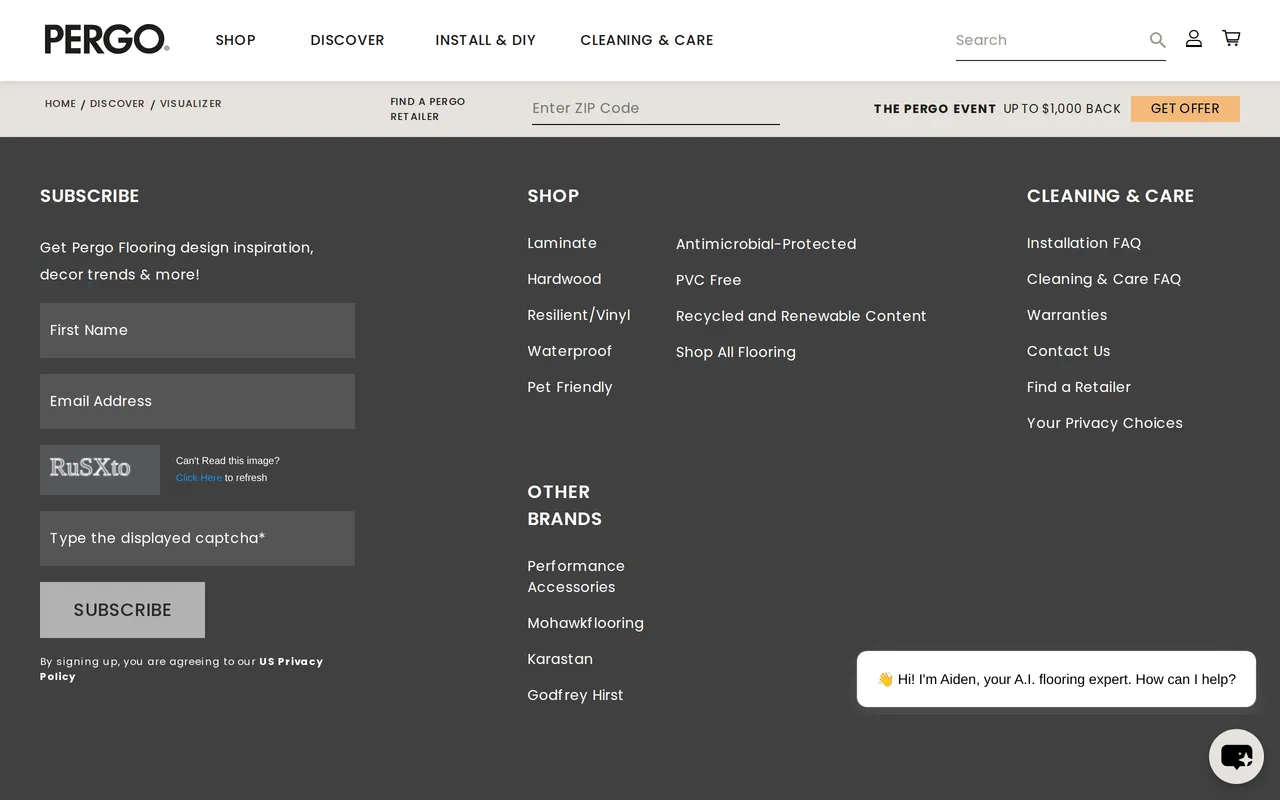Open Recycled and Renewable Content link
This screenshot has height=800, width=1280.
coord(801,316)
